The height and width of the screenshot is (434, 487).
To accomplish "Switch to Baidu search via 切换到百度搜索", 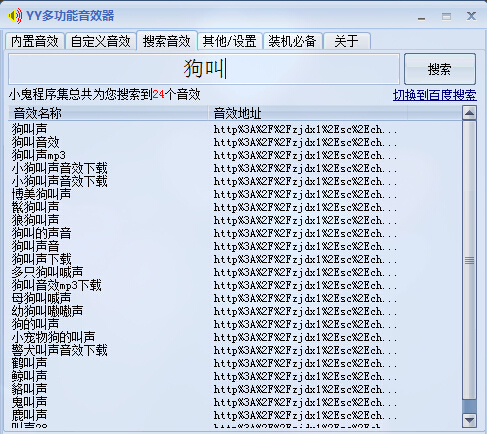I will point(434,95).
